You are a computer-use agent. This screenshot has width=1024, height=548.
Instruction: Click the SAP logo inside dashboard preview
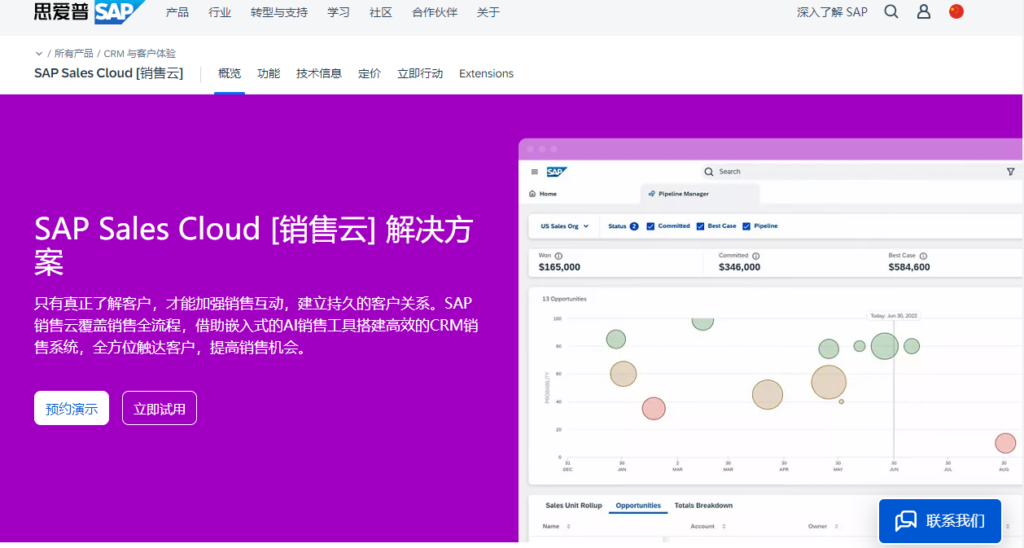coord(556,172)
